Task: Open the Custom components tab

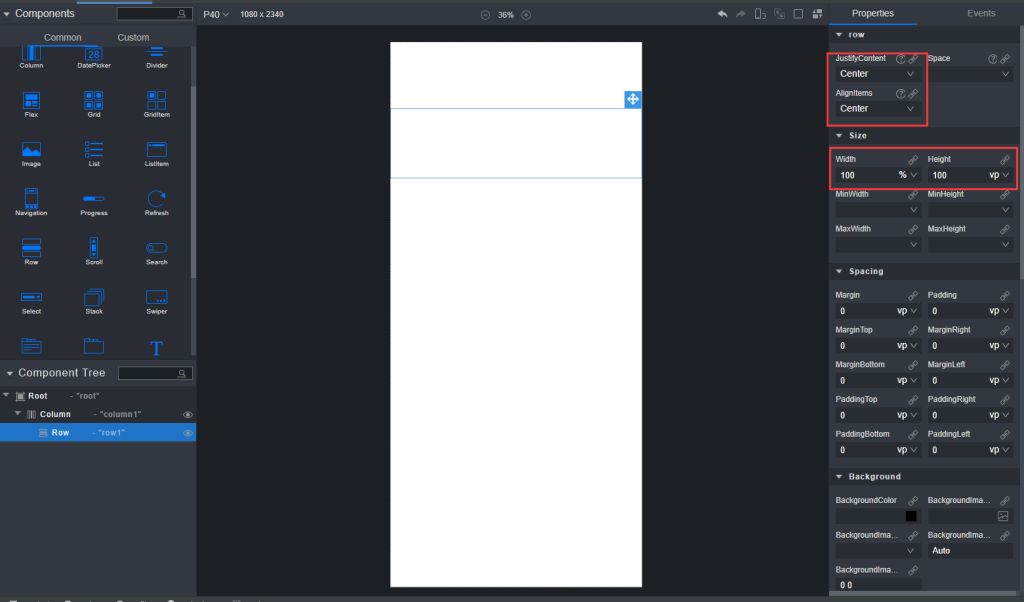Action: tap(133, 37)
